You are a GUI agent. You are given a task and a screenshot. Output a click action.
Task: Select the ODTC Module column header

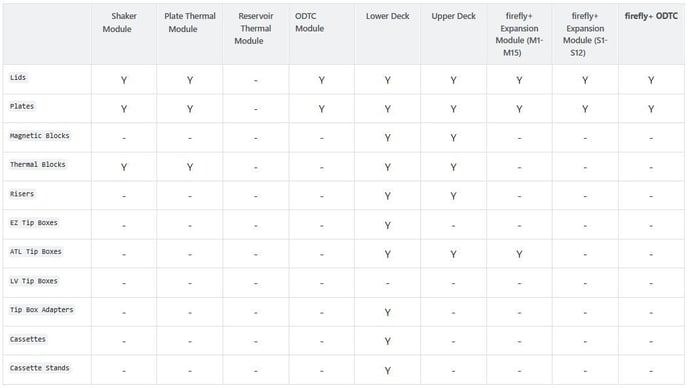click(309, 22)
